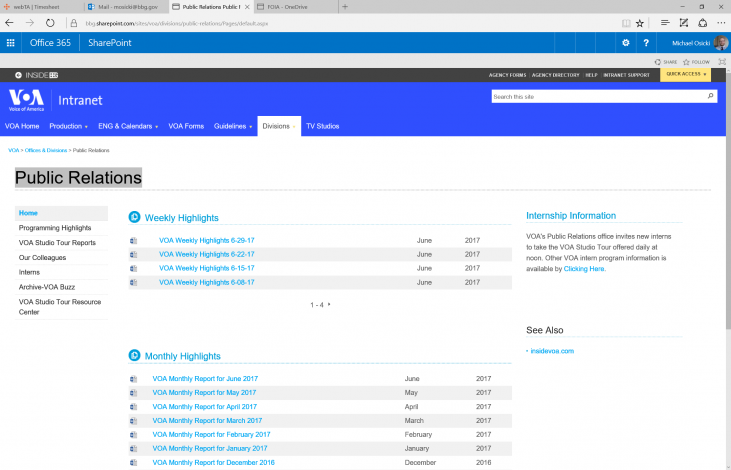The height and width of the screenshot is (470, 731).
Task: Click the browser refresh button
Action: click(x=51, y=22)
